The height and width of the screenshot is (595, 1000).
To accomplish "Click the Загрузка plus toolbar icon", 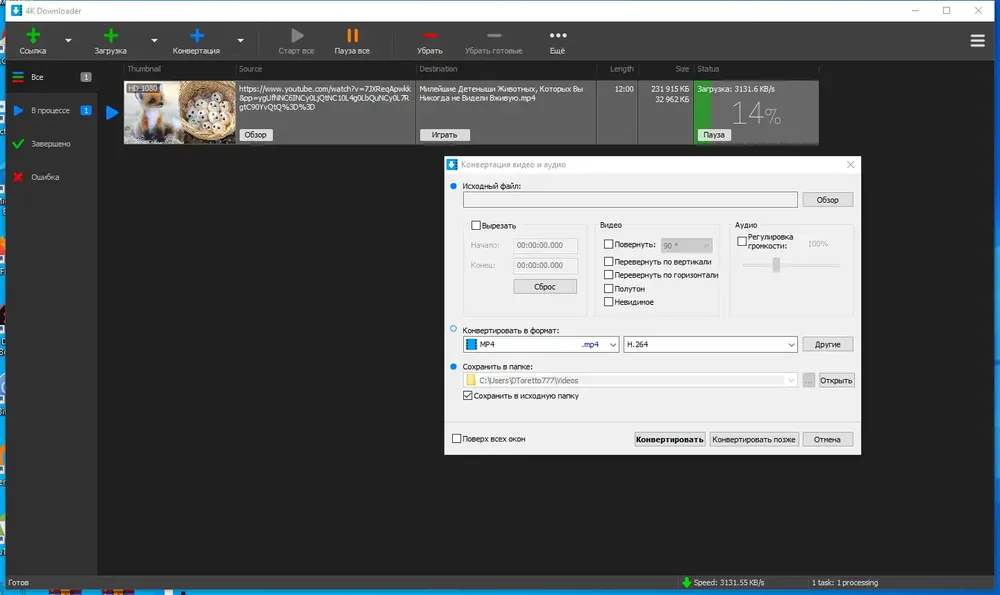I will pyautogui.click(x=111, y=36).
